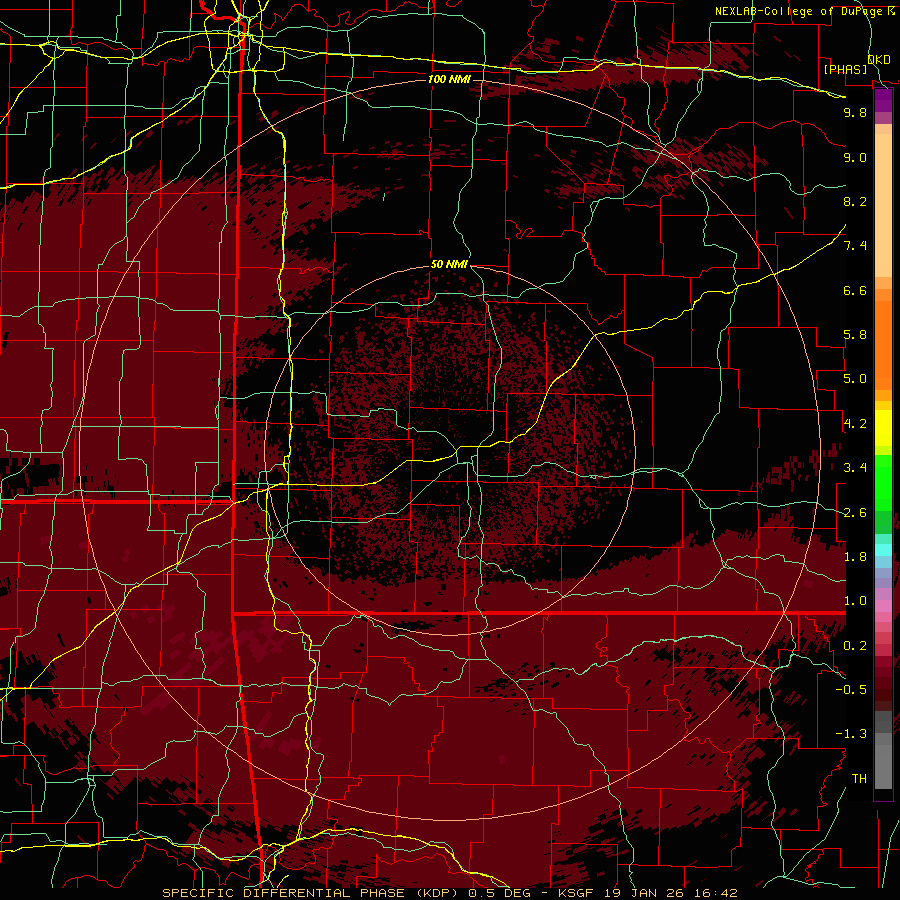Image resolution: width=900 pixels, height=900 pixels.
Task: Click the -0.5 scale value
Action: click(851, 690)
